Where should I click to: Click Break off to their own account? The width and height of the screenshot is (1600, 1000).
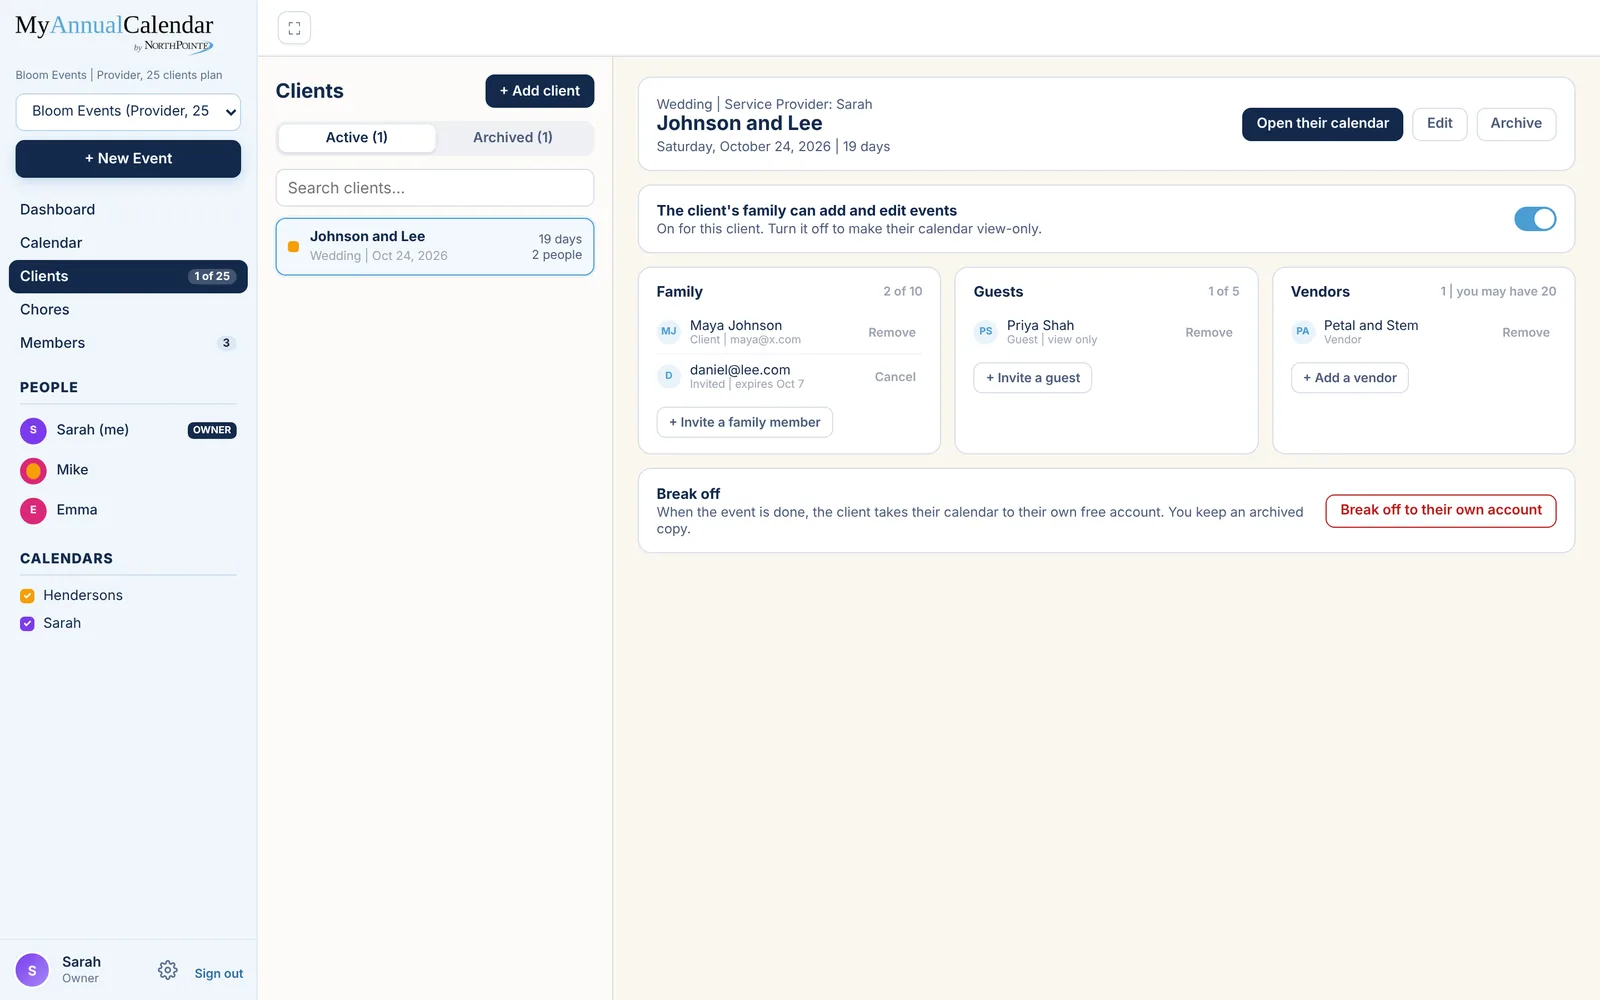click(x=1441, y=511)
